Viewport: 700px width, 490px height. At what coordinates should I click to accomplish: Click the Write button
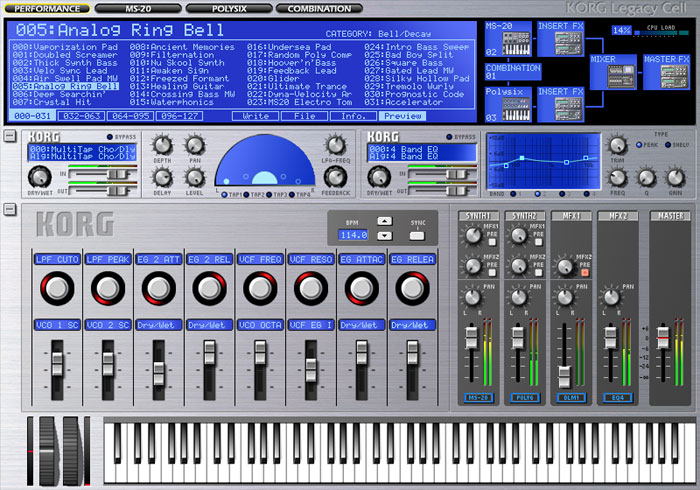(256, 116)
